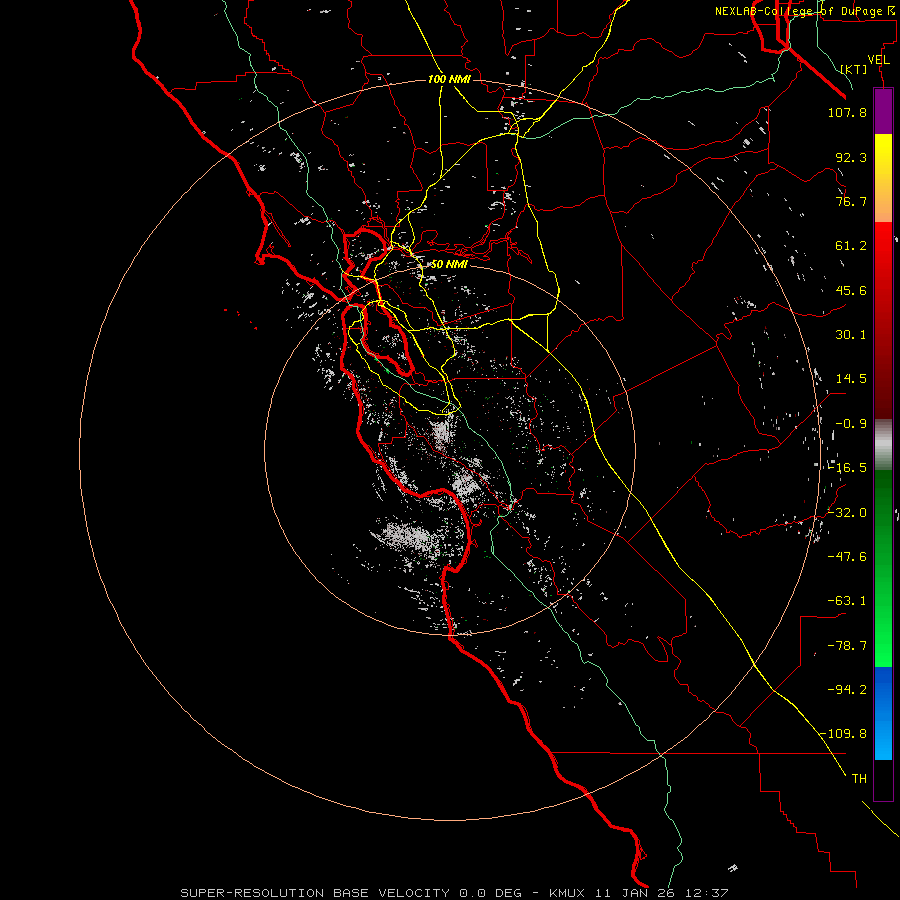Click the 92.3 scale value

(851, 157)
